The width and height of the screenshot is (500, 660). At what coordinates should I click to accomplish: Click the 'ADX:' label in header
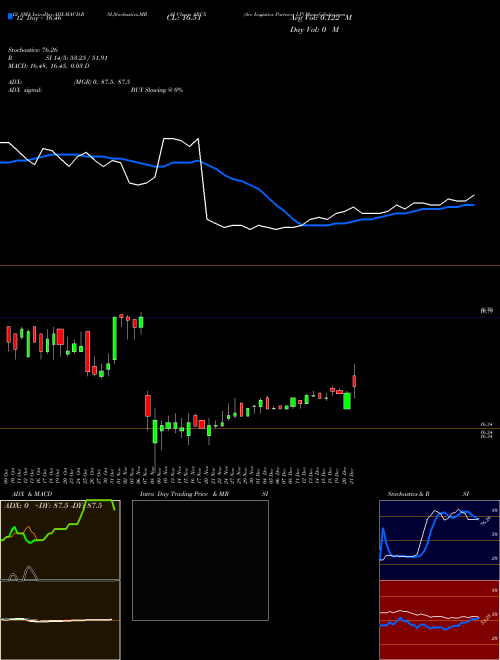point(15,82)
